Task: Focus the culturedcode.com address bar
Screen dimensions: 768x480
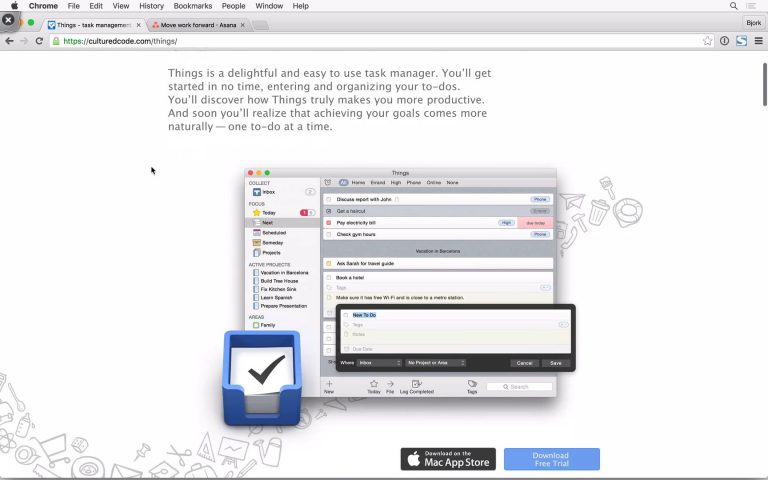Action: pos(382,41)
